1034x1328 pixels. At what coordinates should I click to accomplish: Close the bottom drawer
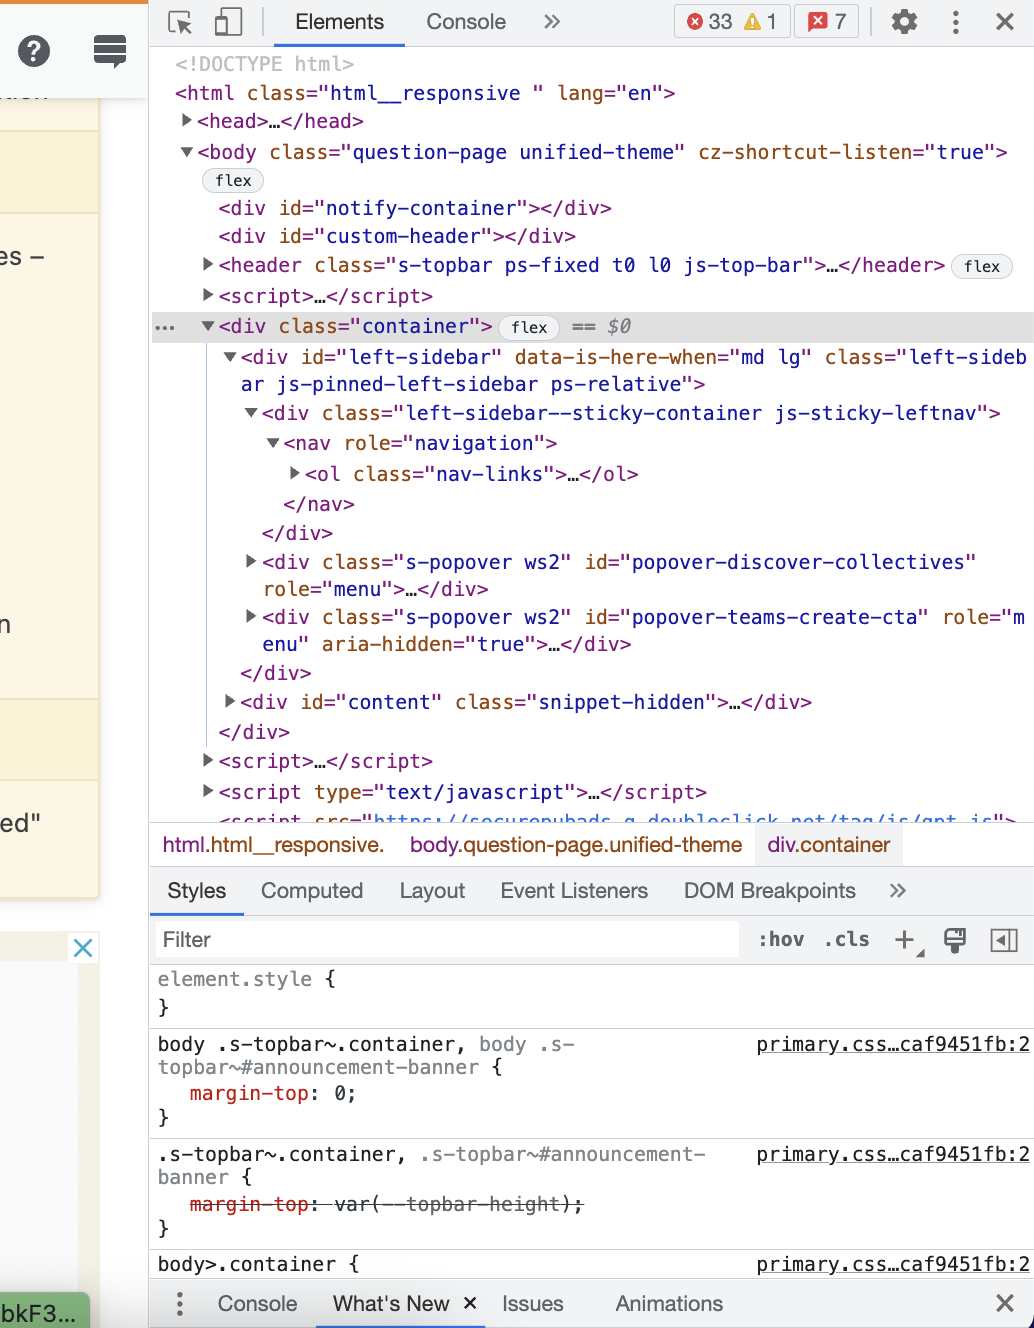click(x=1005, y=1303)
